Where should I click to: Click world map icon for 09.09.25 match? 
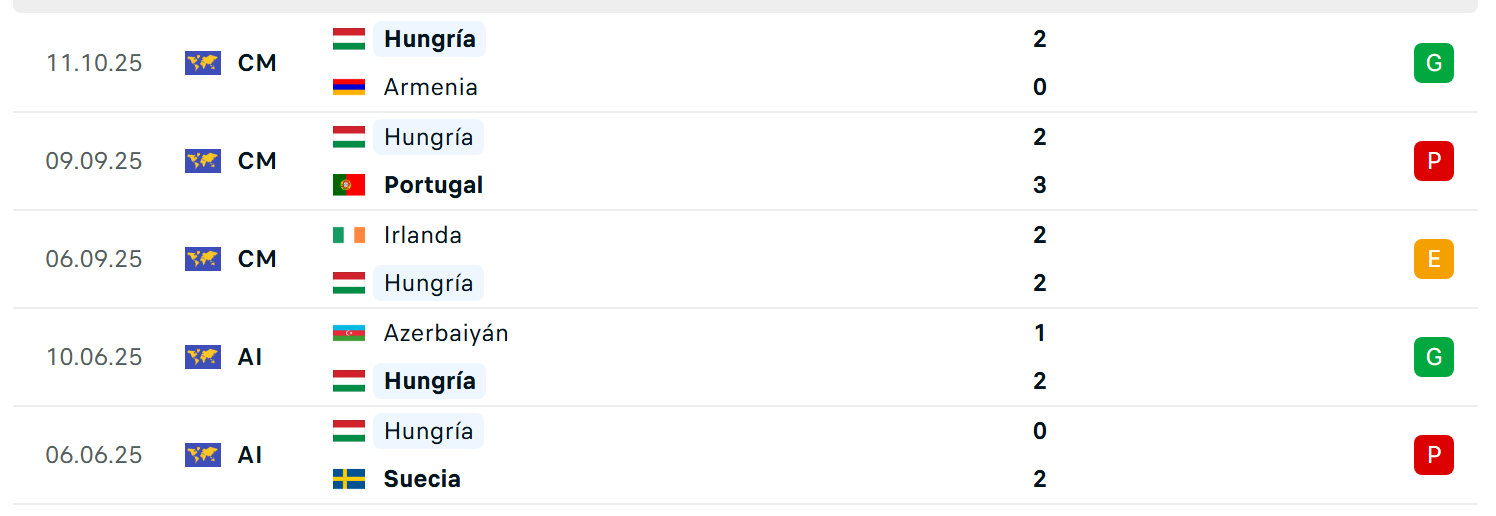point(203,161)
